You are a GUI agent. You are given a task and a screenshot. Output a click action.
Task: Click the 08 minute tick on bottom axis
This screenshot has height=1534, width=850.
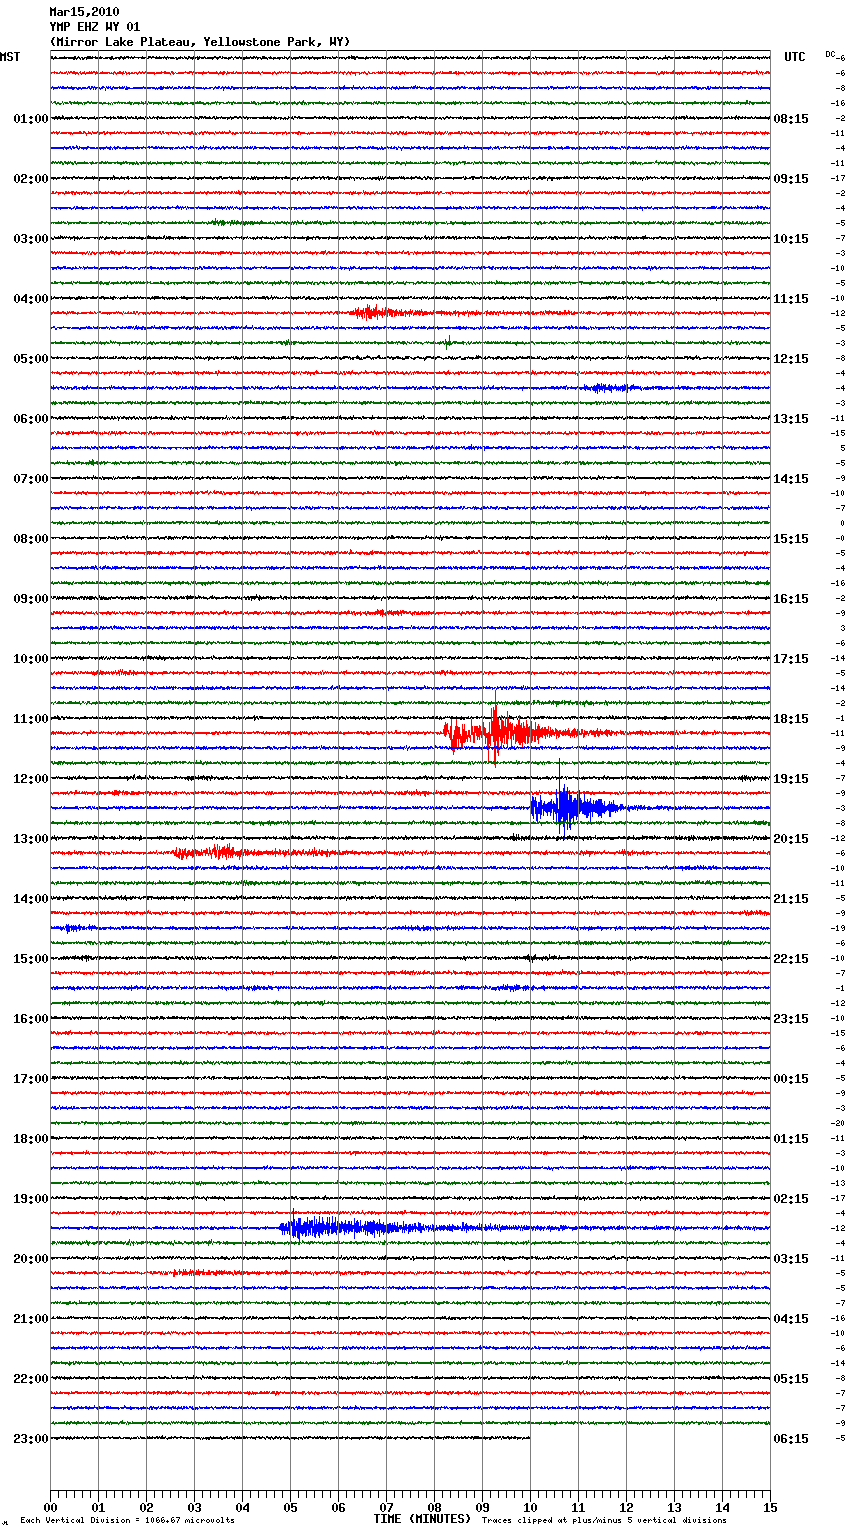pos(434,1507)
